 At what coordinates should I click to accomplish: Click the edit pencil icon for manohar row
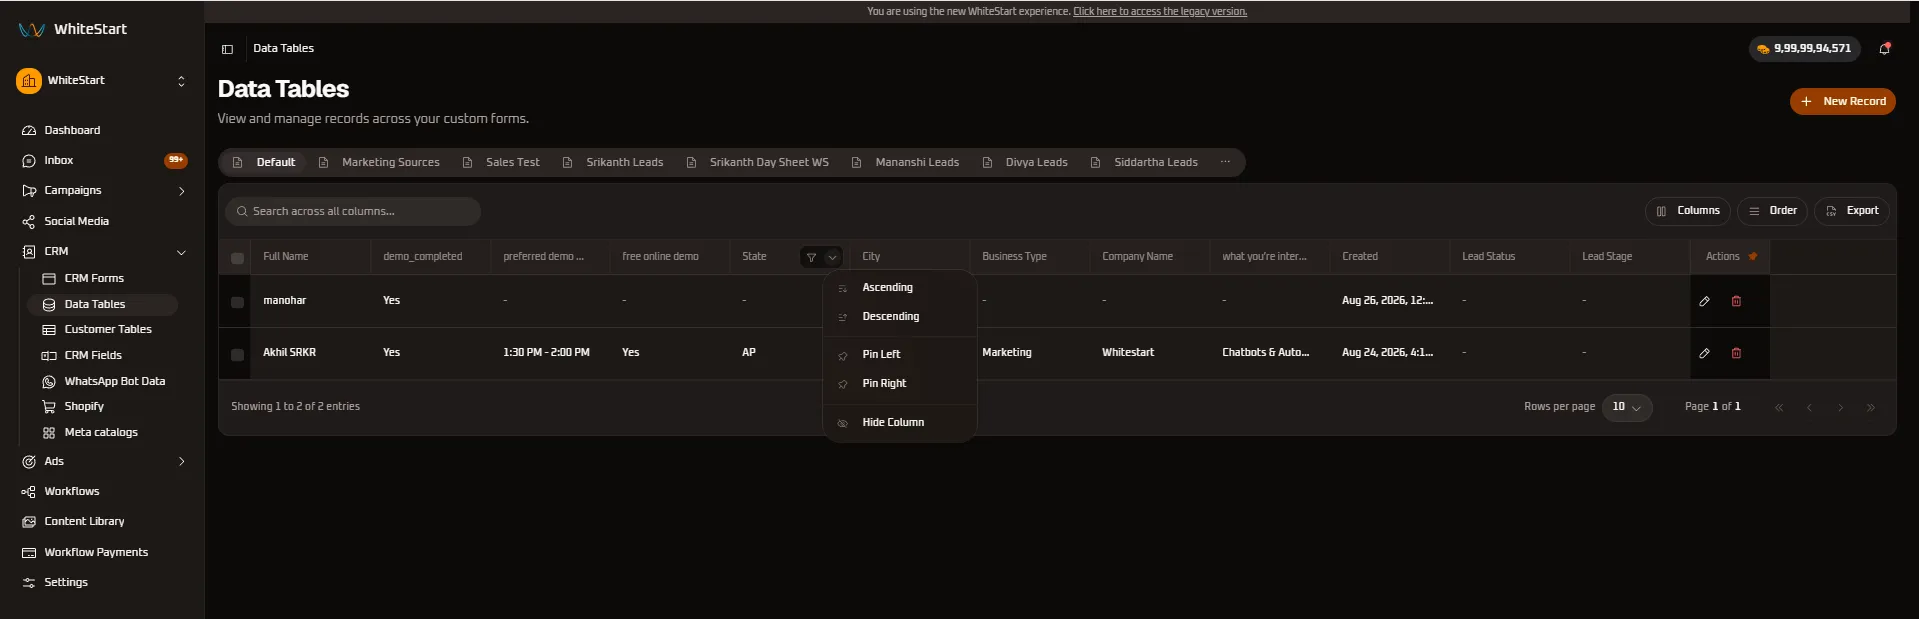pos(1704,301)
